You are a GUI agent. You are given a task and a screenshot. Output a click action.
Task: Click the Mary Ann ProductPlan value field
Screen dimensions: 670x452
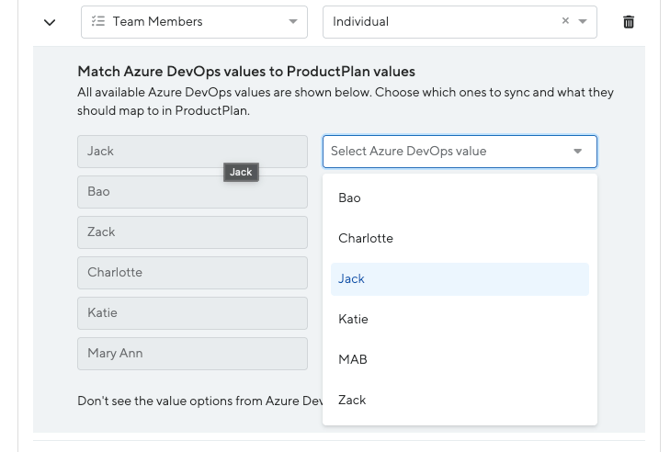click(x=192, y=353)
